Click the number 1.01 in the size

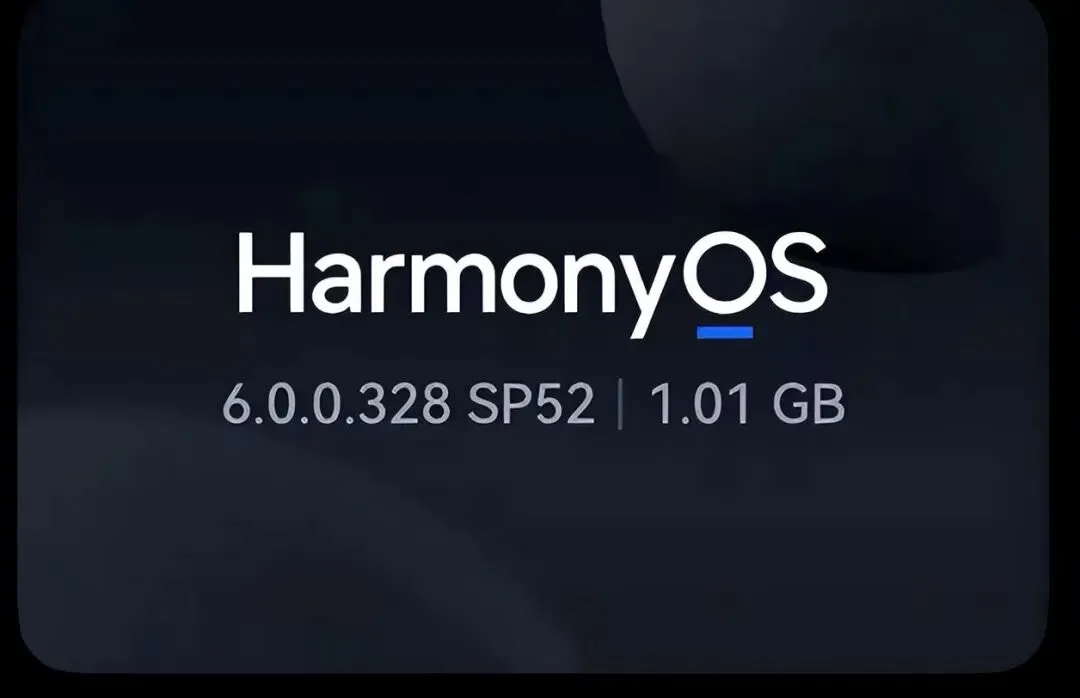coord(700,403)
